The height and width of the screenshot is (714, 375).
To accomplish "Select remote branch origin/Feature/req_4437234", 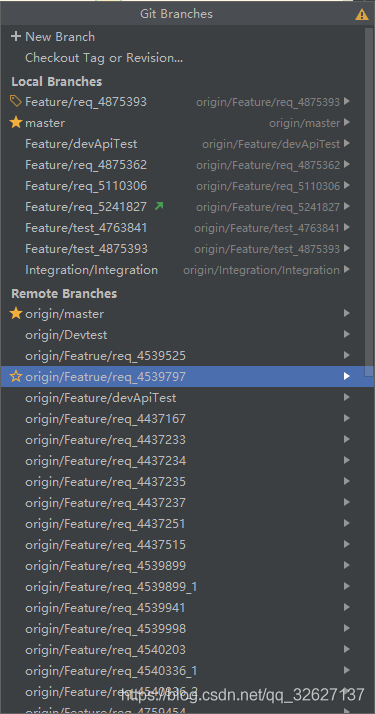I will pyautogui.click(x=106, y=461).
